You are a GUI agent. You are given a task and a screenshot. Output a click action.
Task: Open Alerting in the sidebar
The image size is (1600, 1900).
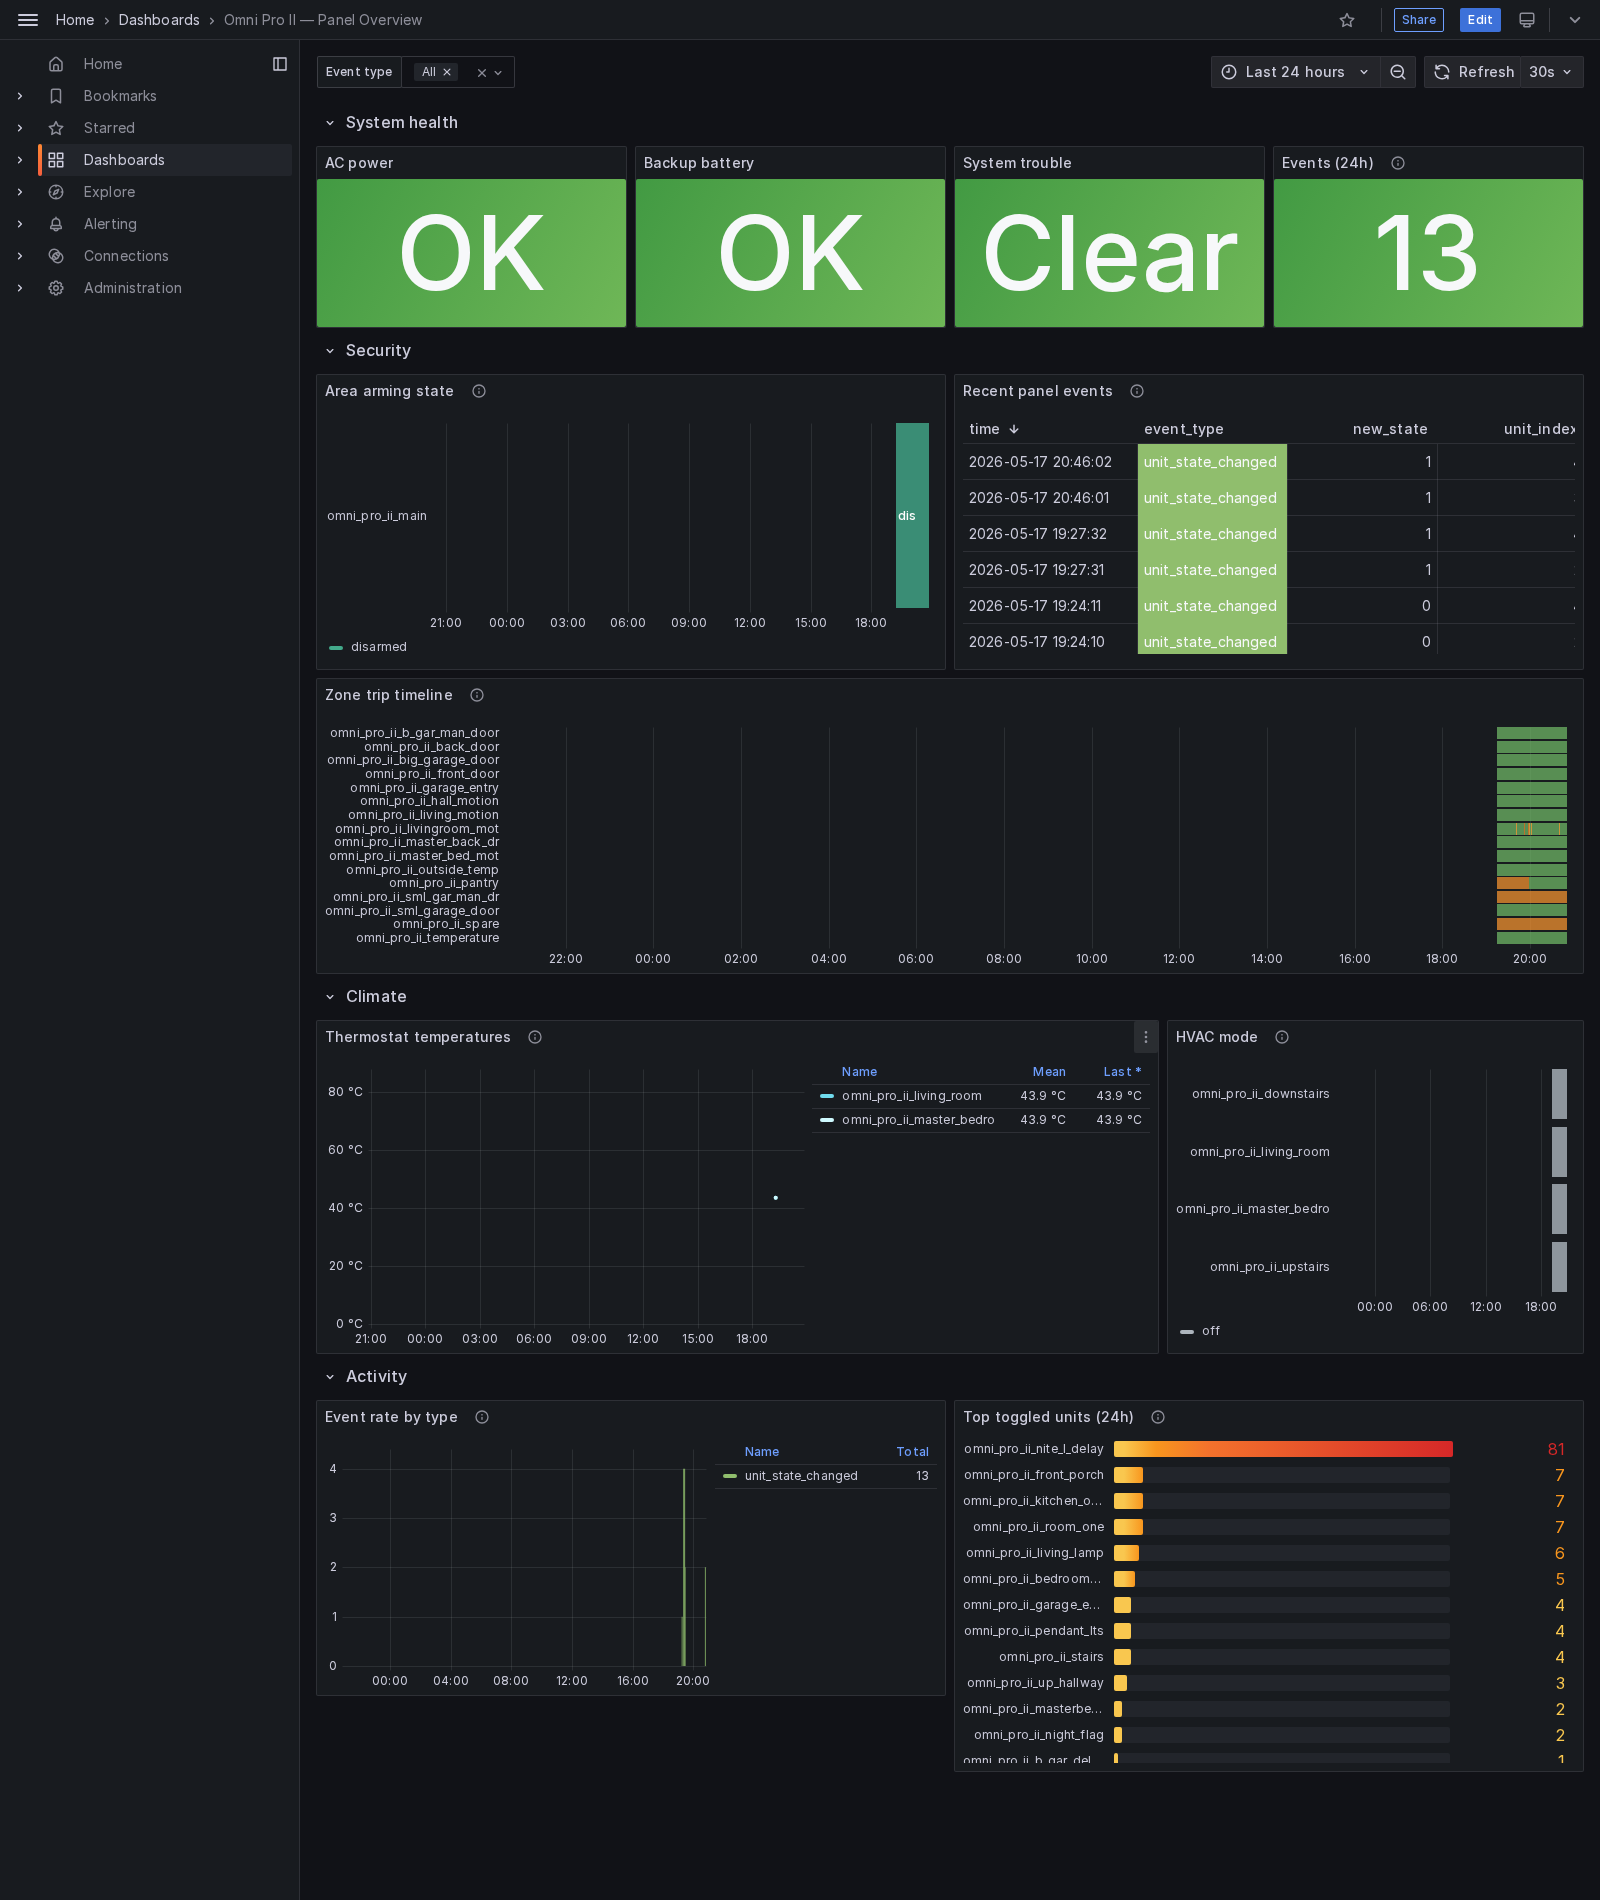tap(110, 224)
